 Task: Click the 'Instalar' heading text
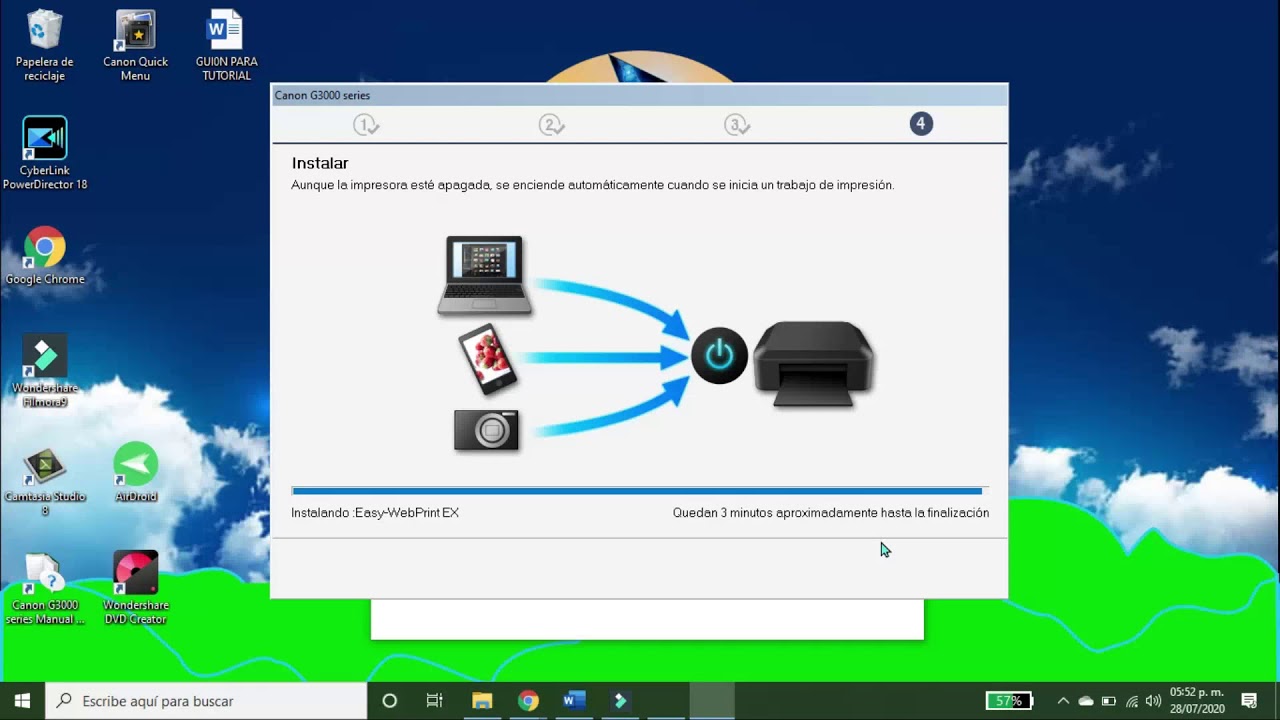click(320, 163)
